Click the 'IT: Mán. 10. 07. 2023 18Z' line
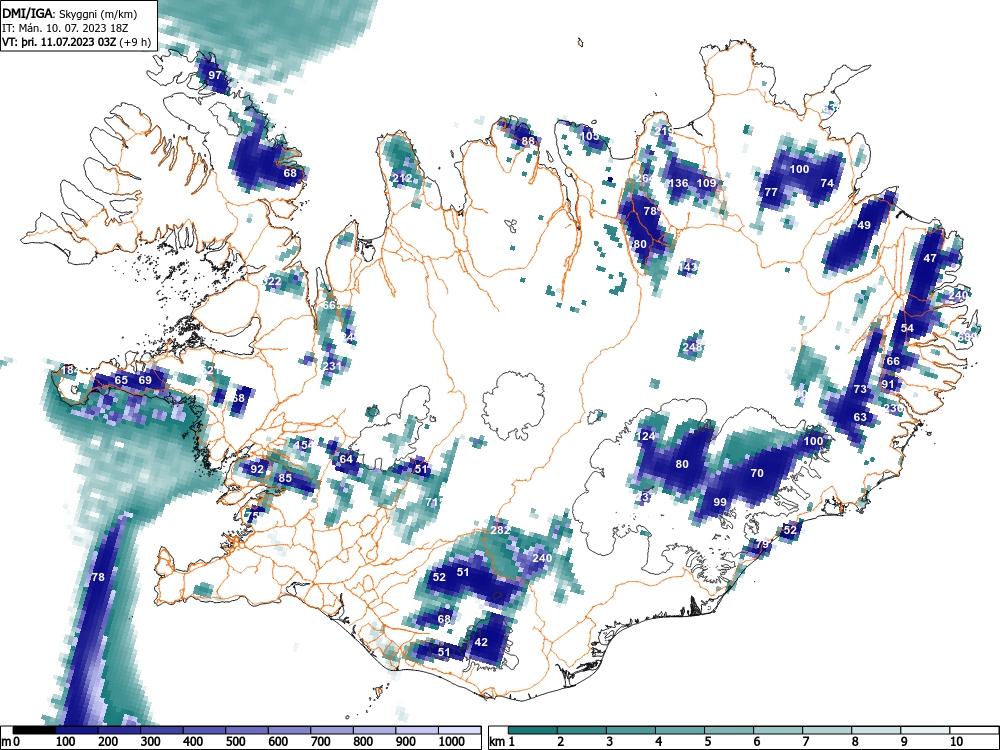The height and width of the screenshot is (750, 1000). (65, 28)
